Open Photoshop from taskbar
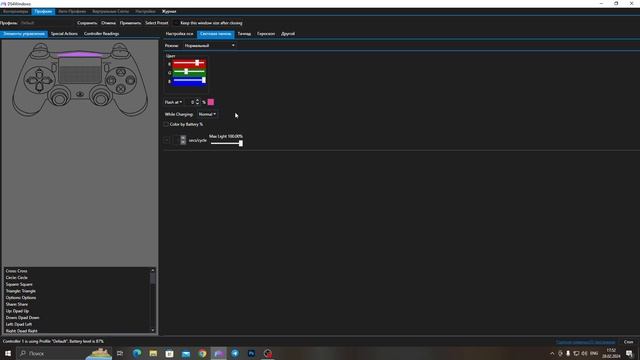The image size is (640, 360). point(251,353)
